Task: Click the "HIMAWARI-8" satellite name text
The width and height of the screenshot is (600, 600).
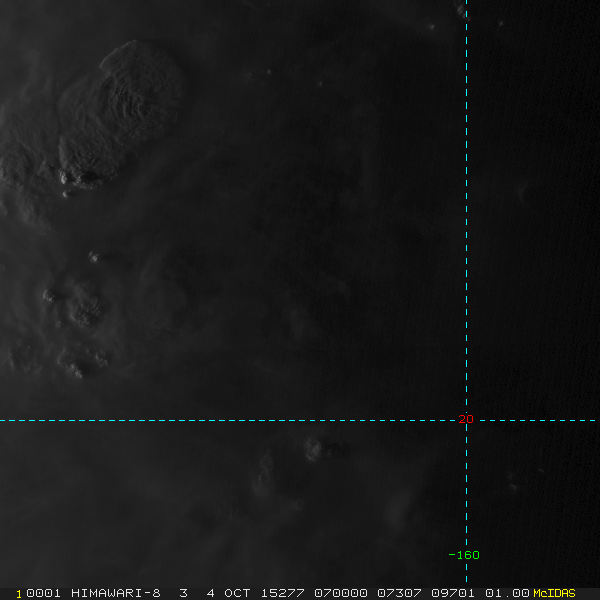Action: (116, 593)
